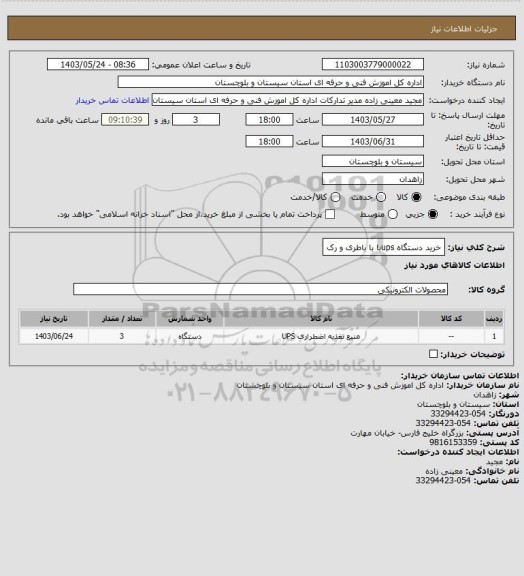524x576 pixels.
Task: Tick the Islamic treasury payment checkbox
Action: (330, 214)
